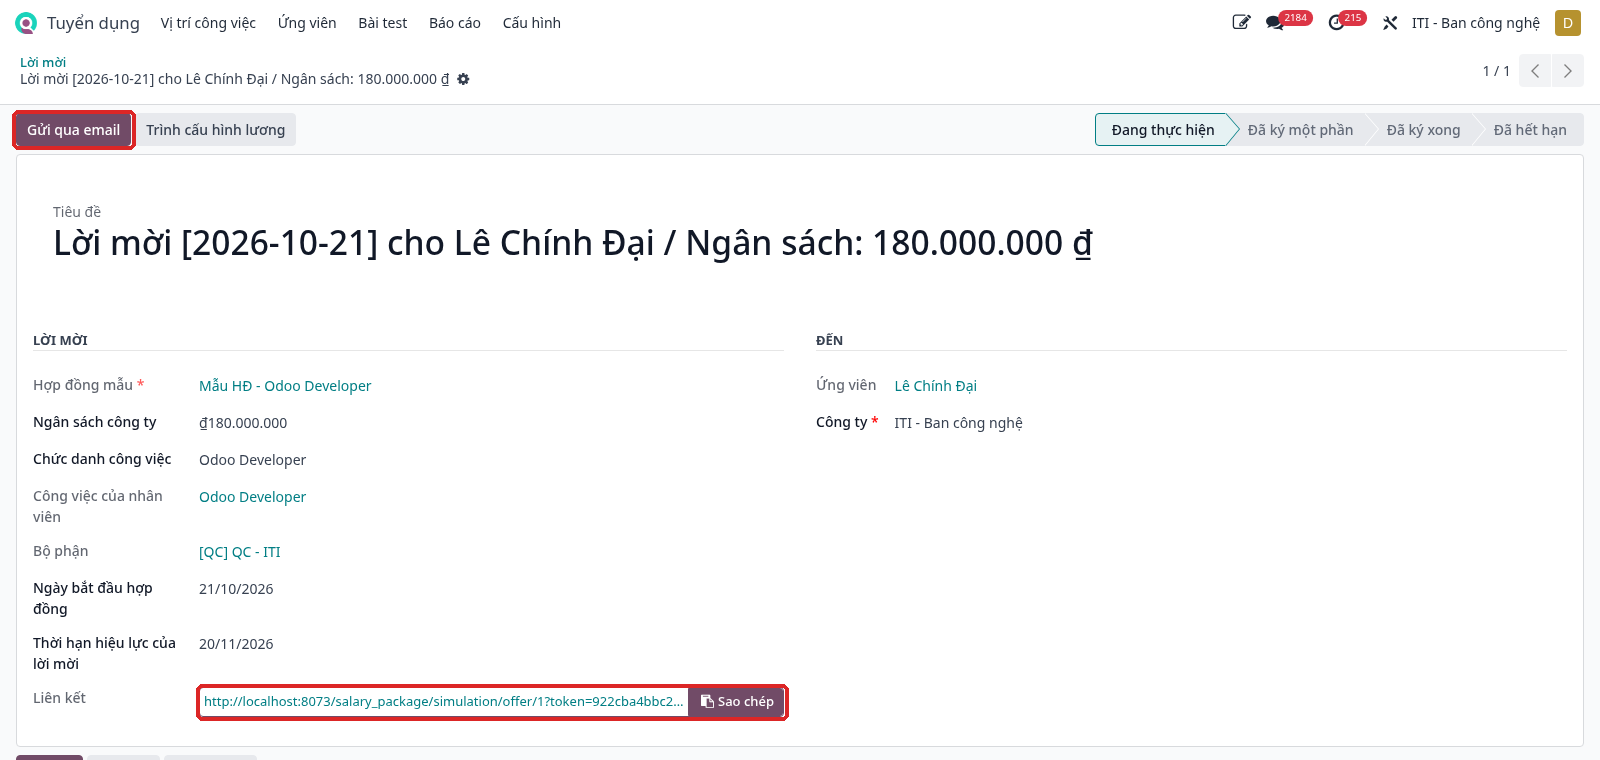Image resolution: width=1600 pixels, height=760 pixels.
Task: Open messages icon with 2184 badge
Action: pyautogui.click(x=1275, y=23)
